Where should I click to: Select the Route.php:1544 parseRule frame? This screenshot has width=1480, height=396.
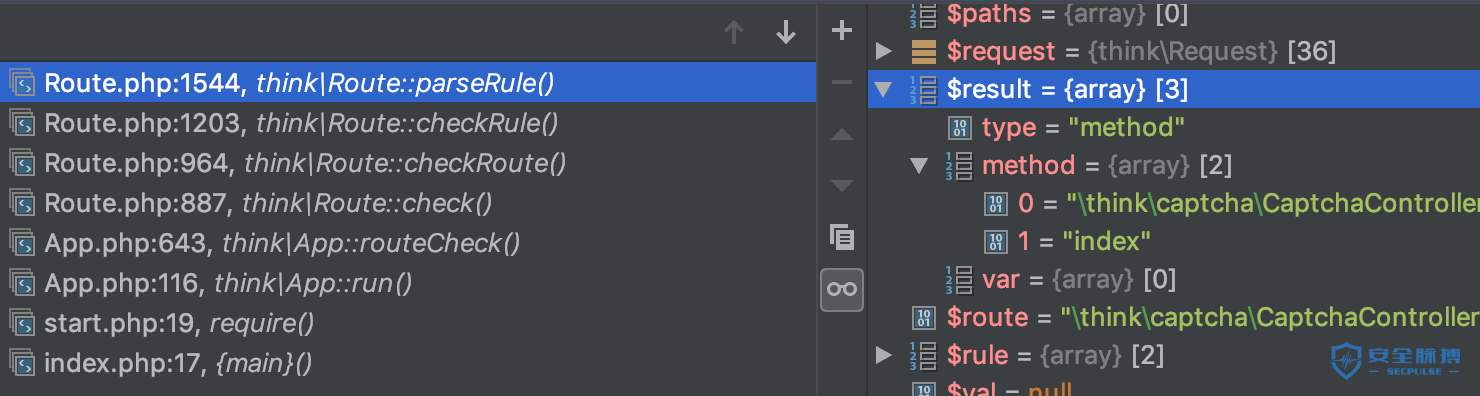408,83
